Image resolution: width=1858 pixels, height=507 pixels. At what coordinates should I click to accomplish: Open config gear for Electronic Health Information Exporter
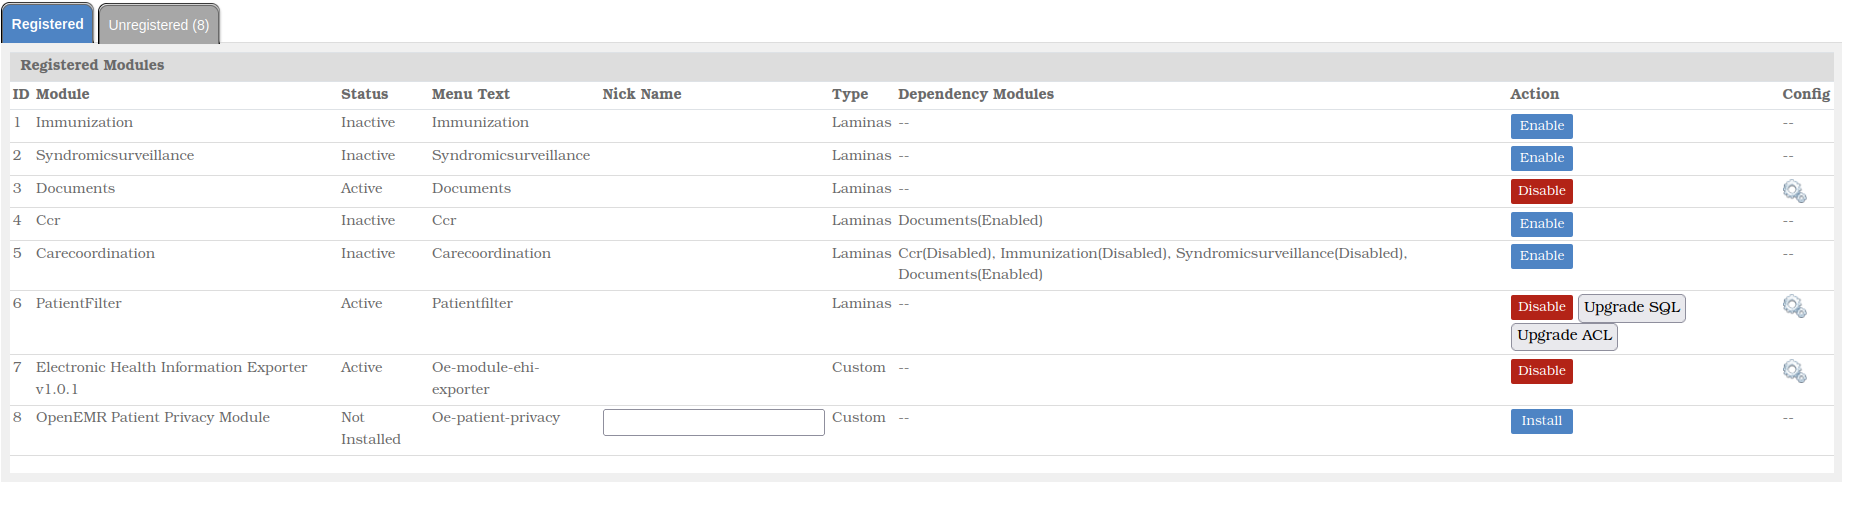(1794, 371)
